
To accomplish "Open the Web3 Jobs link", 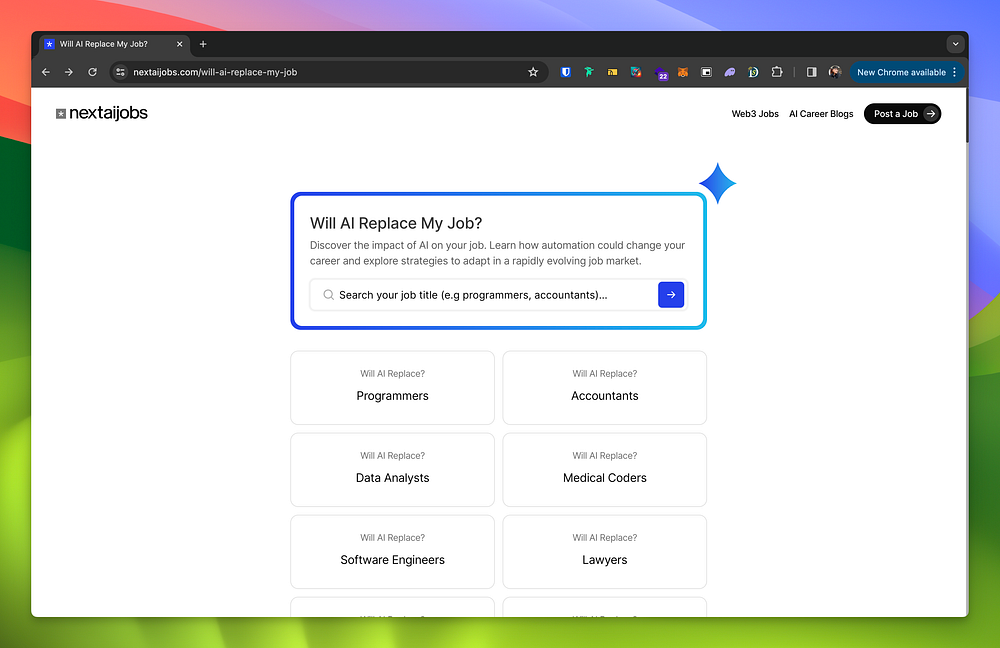I will pyautogui.click(x=754, y=114).
